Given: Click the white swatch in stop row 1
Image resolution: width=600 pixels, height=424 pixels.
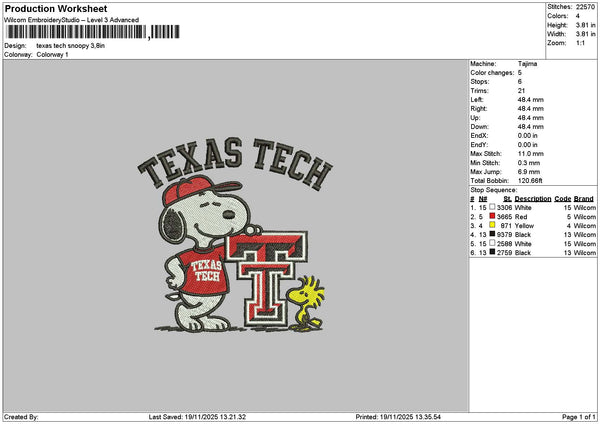Looking at the screenshot, I should tap(492, 207).
